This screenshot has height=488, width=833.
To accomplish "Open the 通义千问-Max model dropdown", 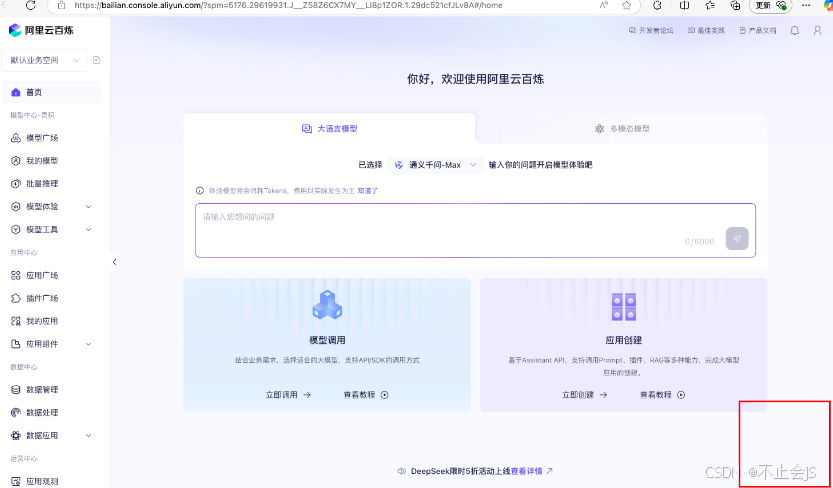I will (x=436, y=165).
